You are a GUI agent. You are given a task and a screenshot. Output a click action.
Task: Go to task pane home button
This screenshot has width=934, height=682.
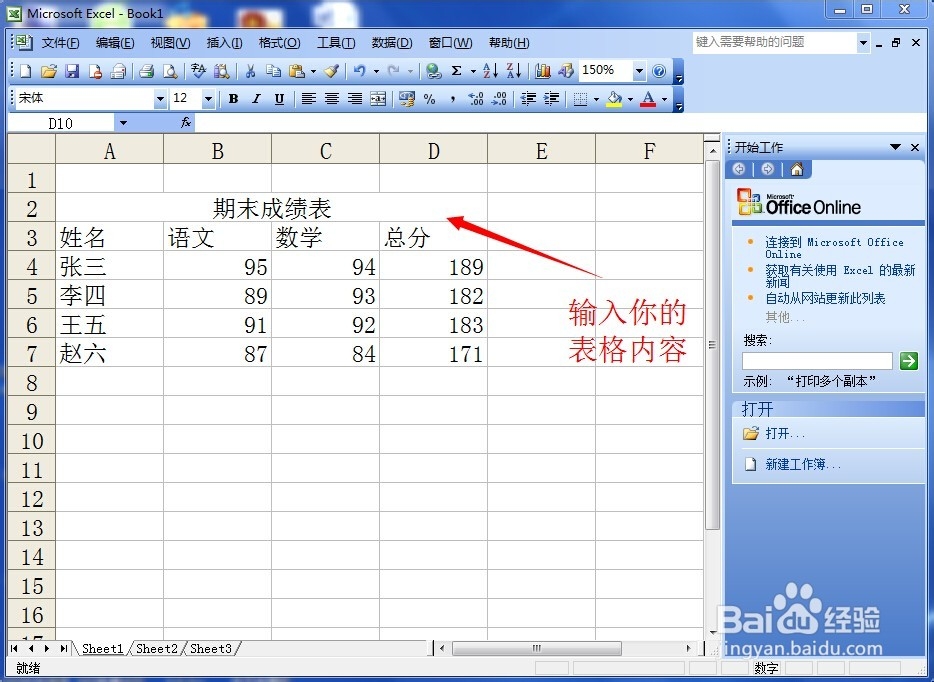click(x=796, y=170)
